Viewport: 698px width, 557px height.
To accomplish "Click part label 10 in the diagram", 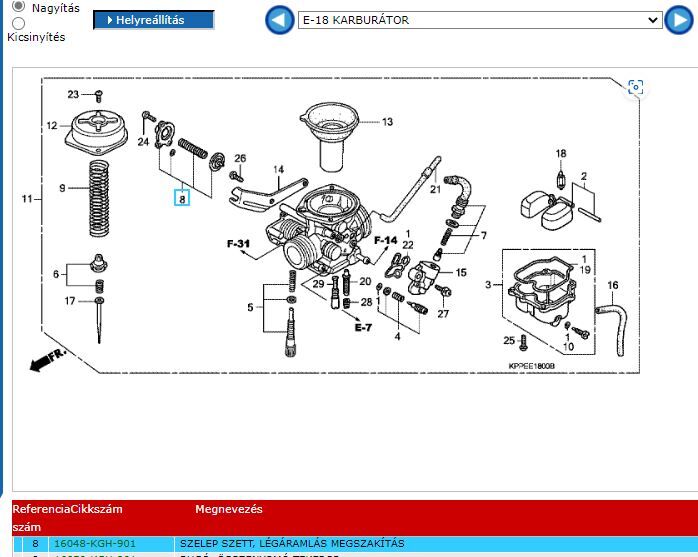I will (568, 346).
